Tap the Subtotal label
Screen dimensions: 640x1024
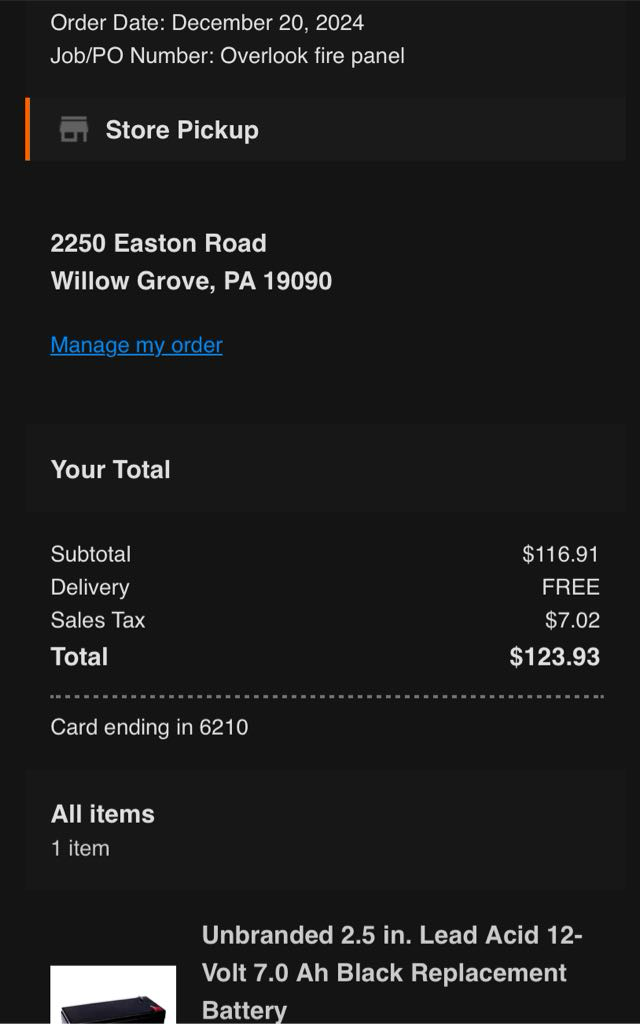coord(91,554)
